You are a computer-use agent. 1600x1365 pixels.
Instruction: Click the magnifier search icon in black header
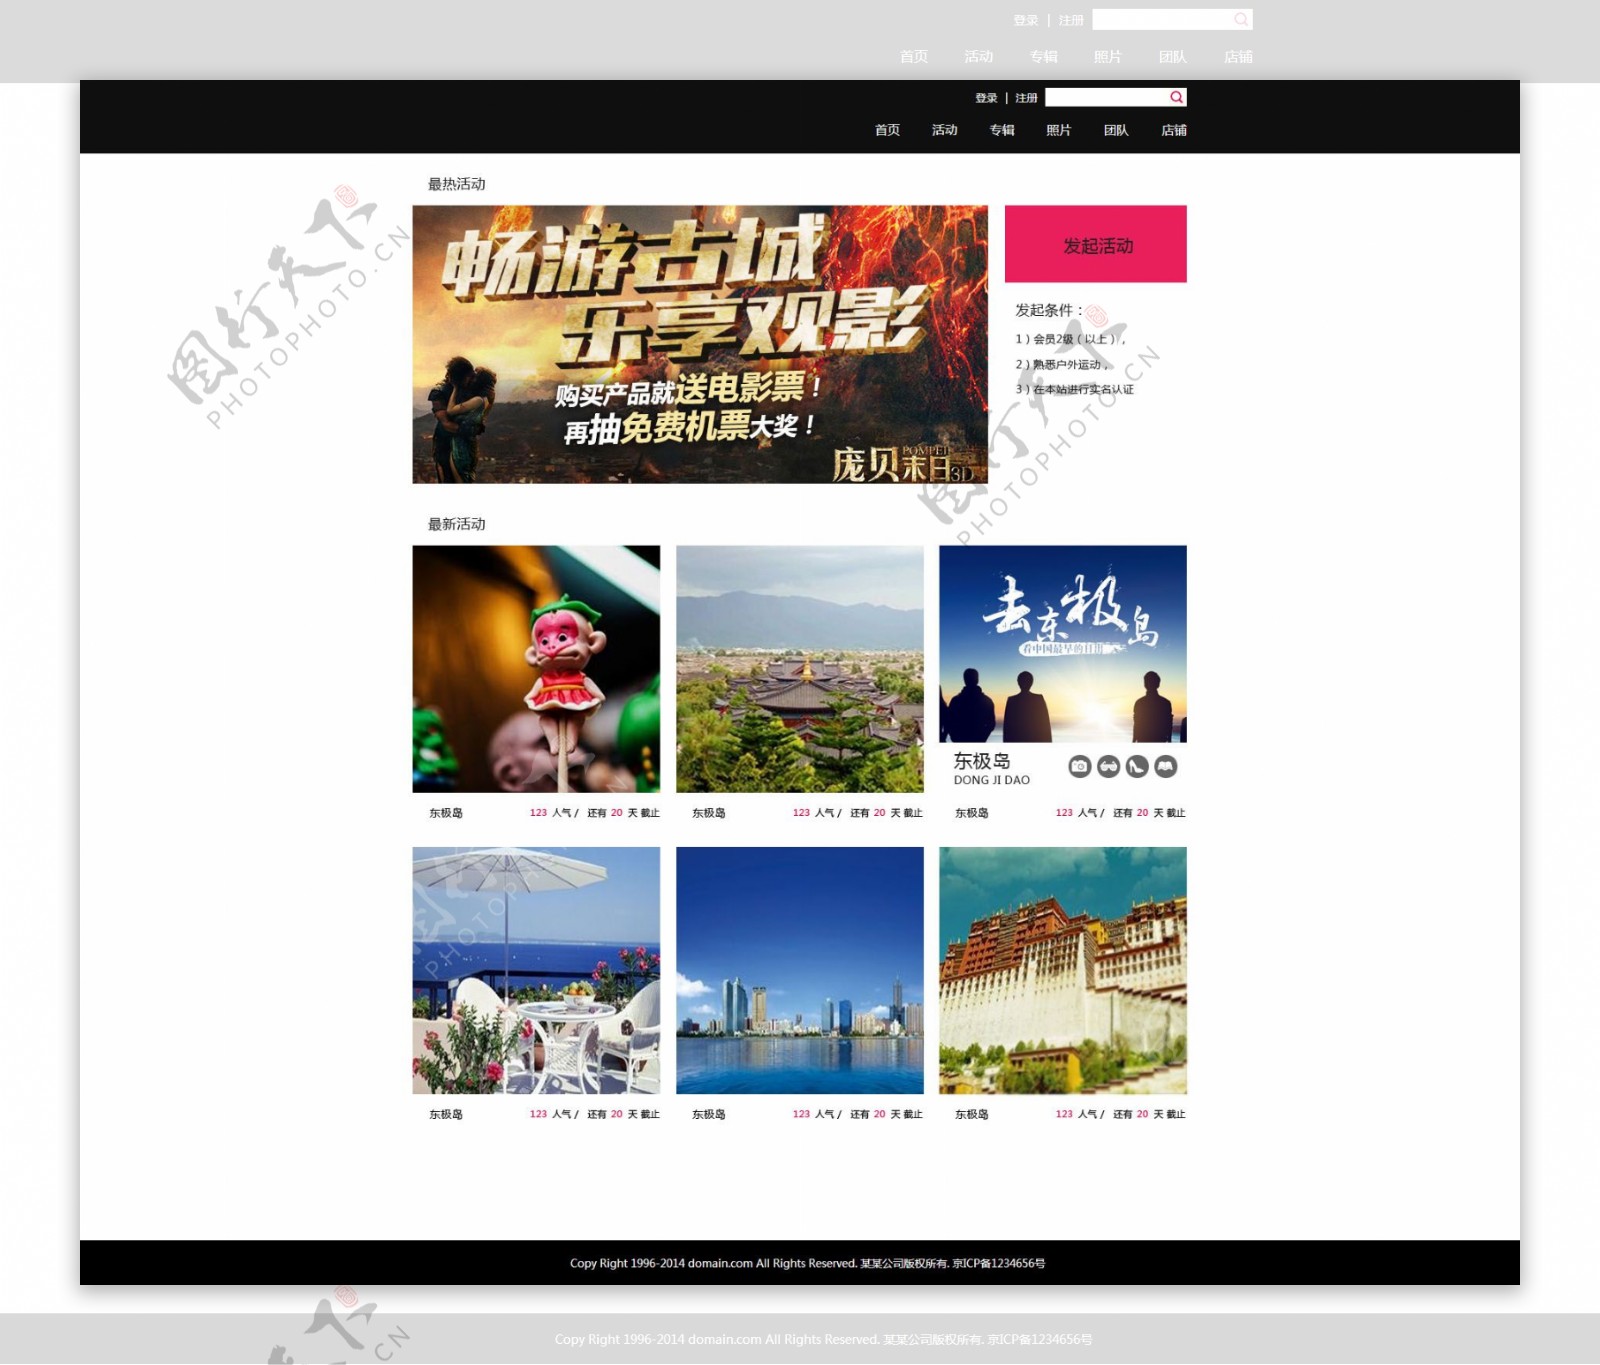[1177, 97]
